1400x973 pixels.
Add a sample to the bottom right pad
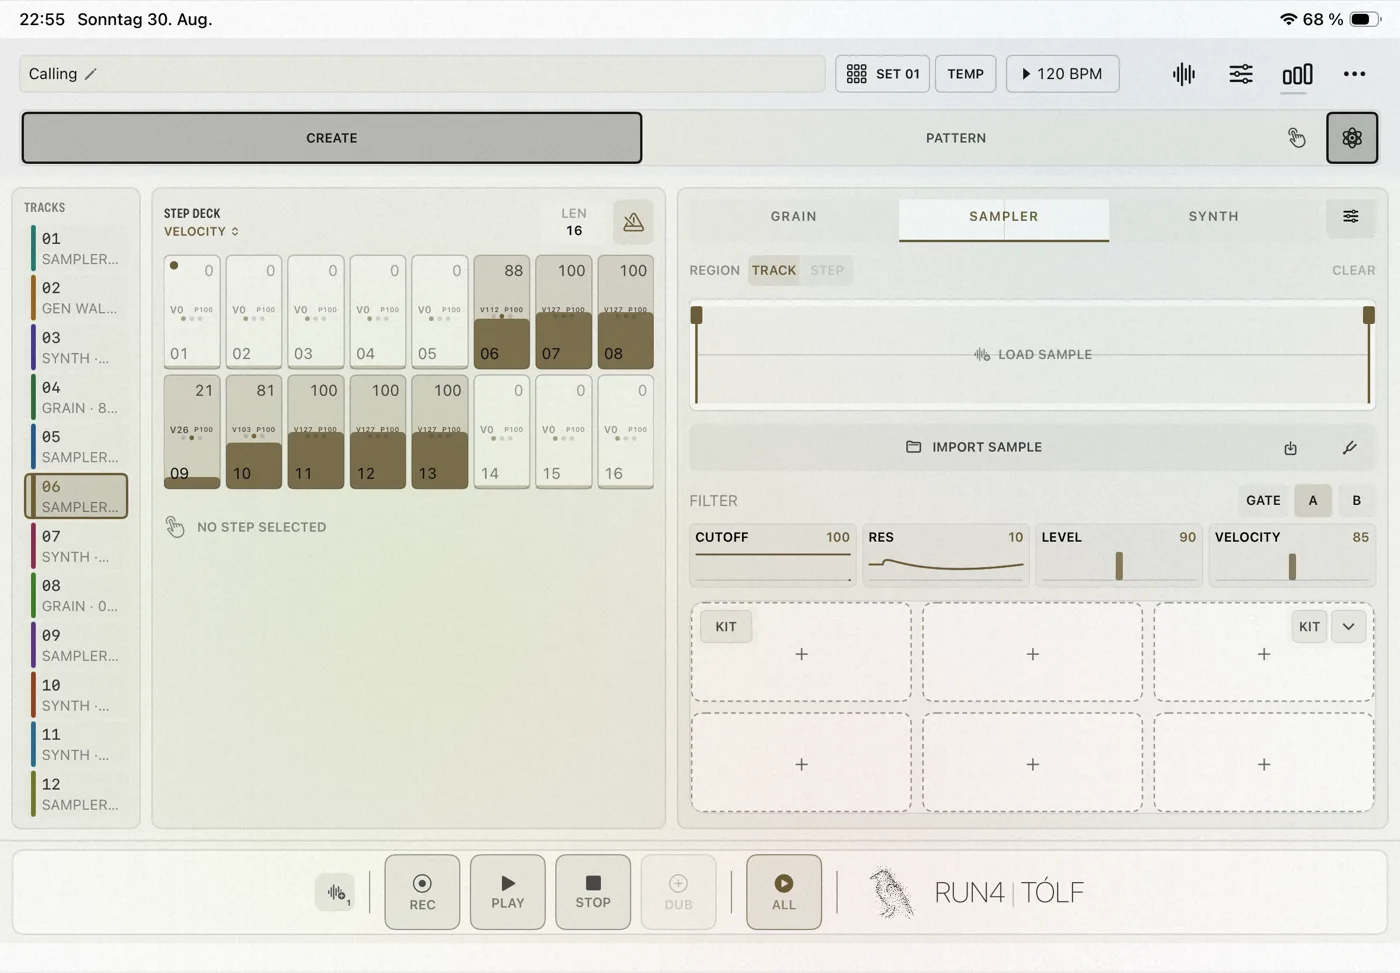1264,764
